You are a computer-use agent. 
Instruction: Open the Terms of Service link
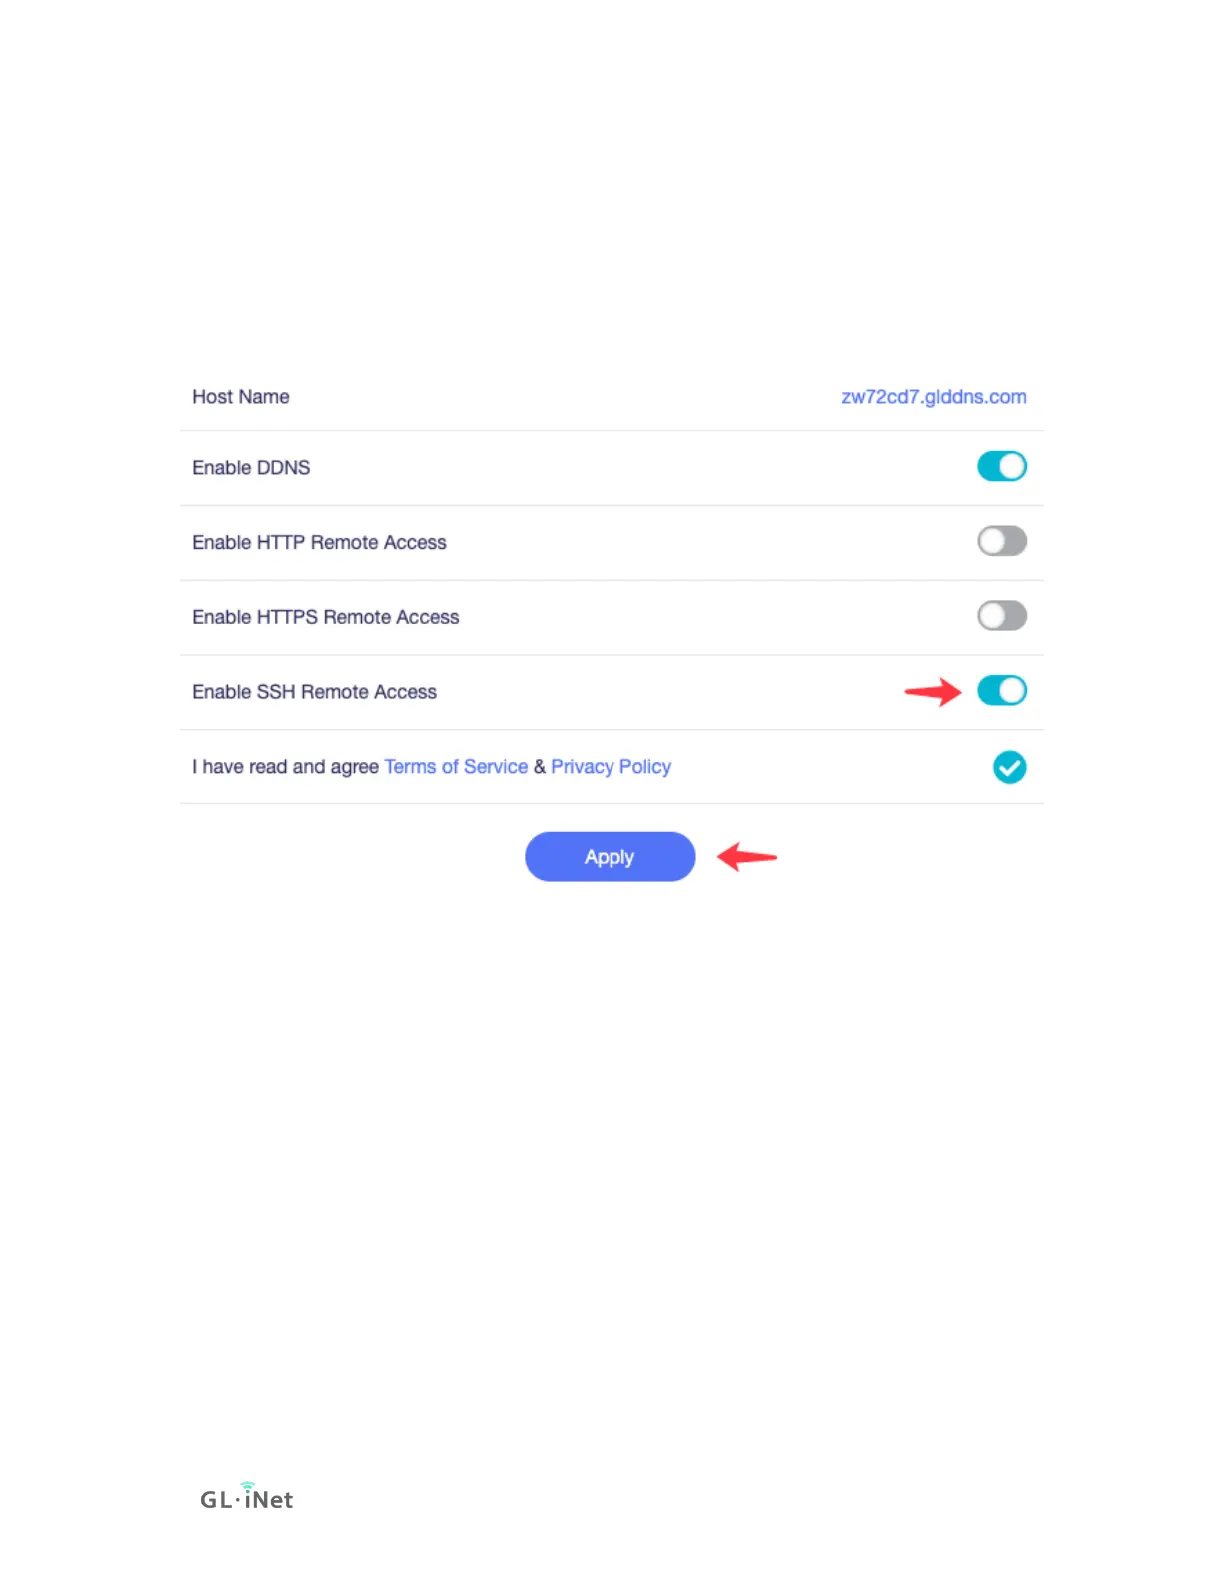coord(456,767)
